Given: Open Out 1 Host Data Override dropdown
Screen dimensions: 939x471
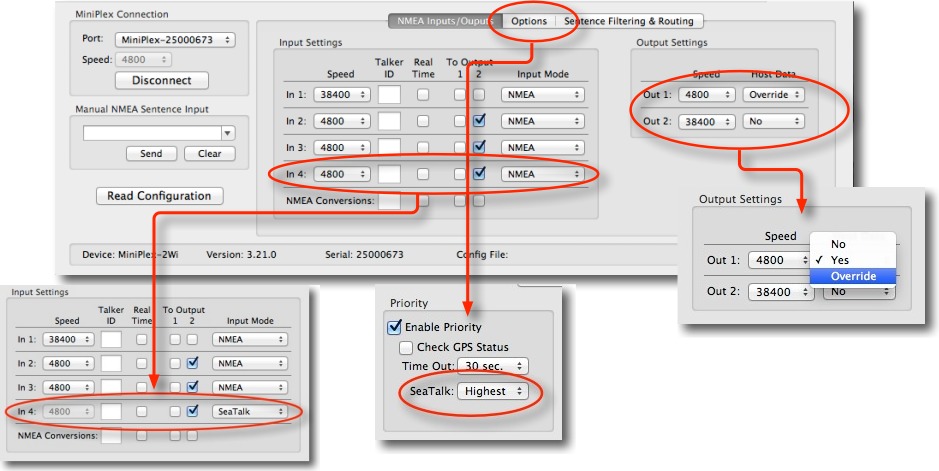Looking at the screenshot, I should click(x=774, y=95).
